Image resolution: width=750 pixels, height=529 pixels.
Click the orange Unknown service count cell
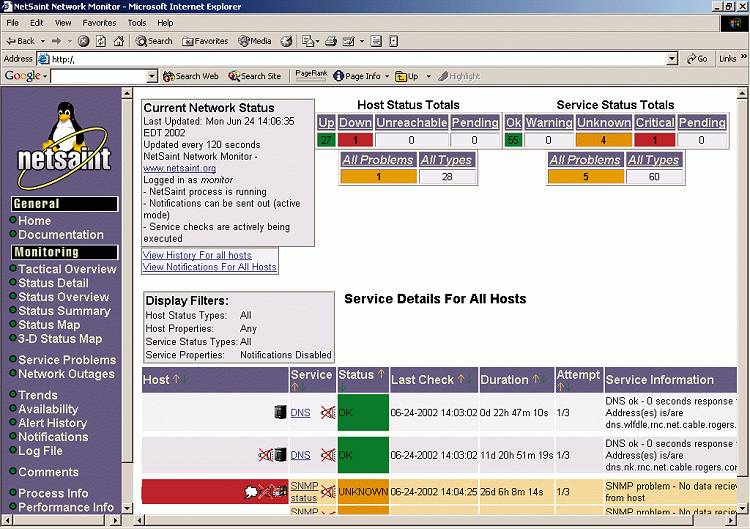pyautogui.click(x=603, y=140)
